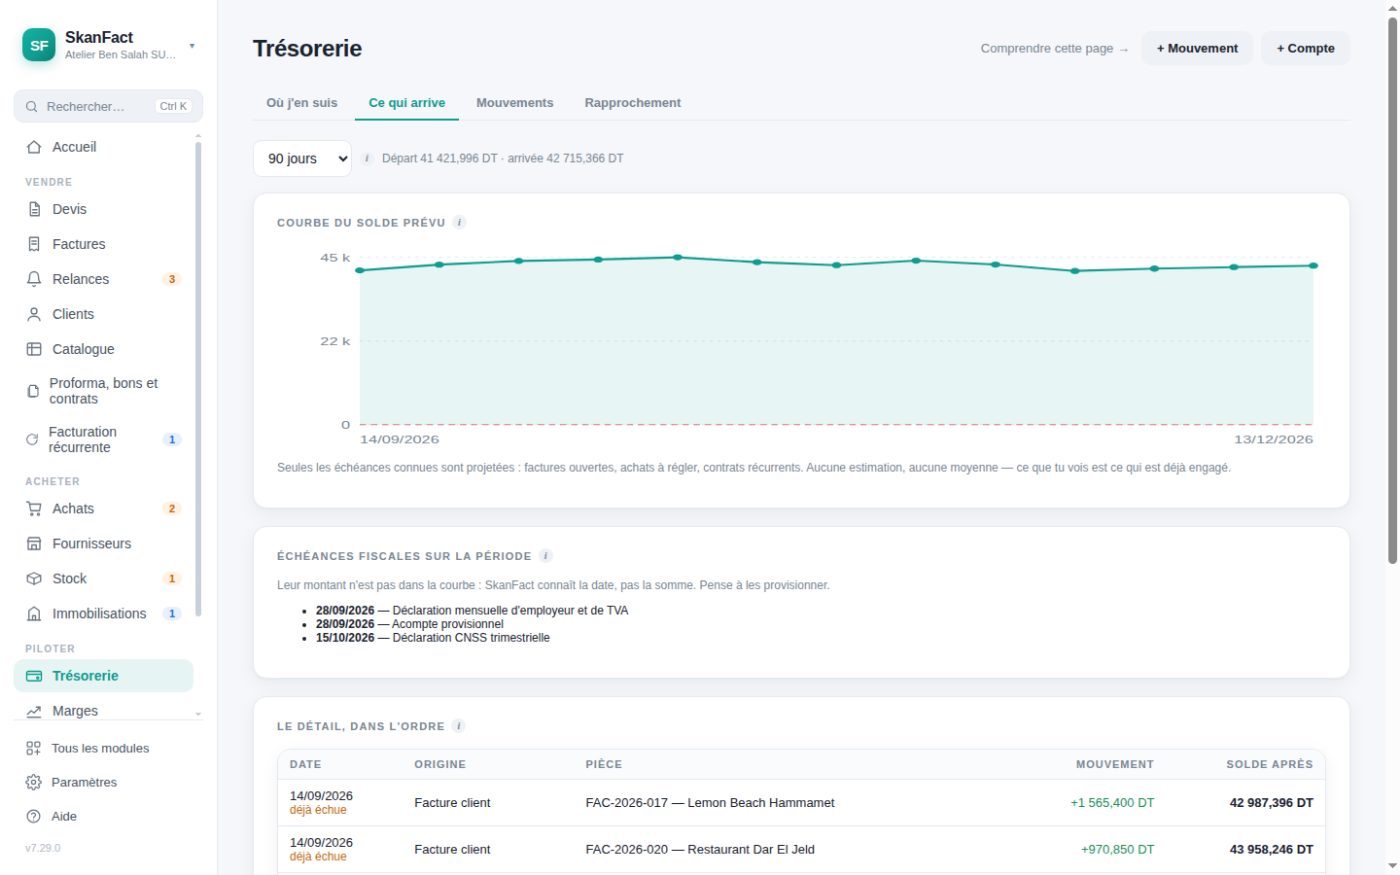This screenshot has width=1400, height=875.
Task: Click the Immobilisations building icon
Action: (34, 614)
